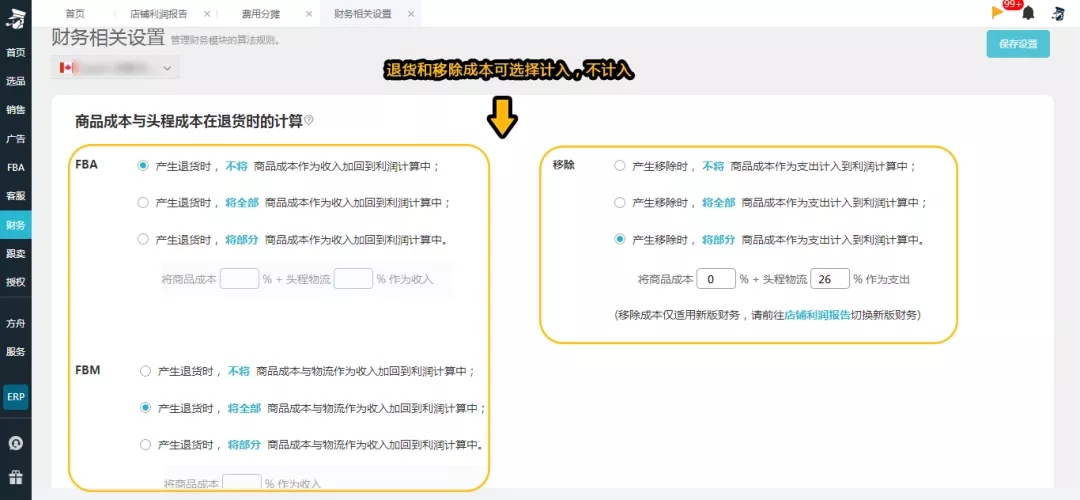The height and width of the screenshot is (500, 1080).
Task: Open the customer support headset icon in sidebar
Action: point(15,443)
